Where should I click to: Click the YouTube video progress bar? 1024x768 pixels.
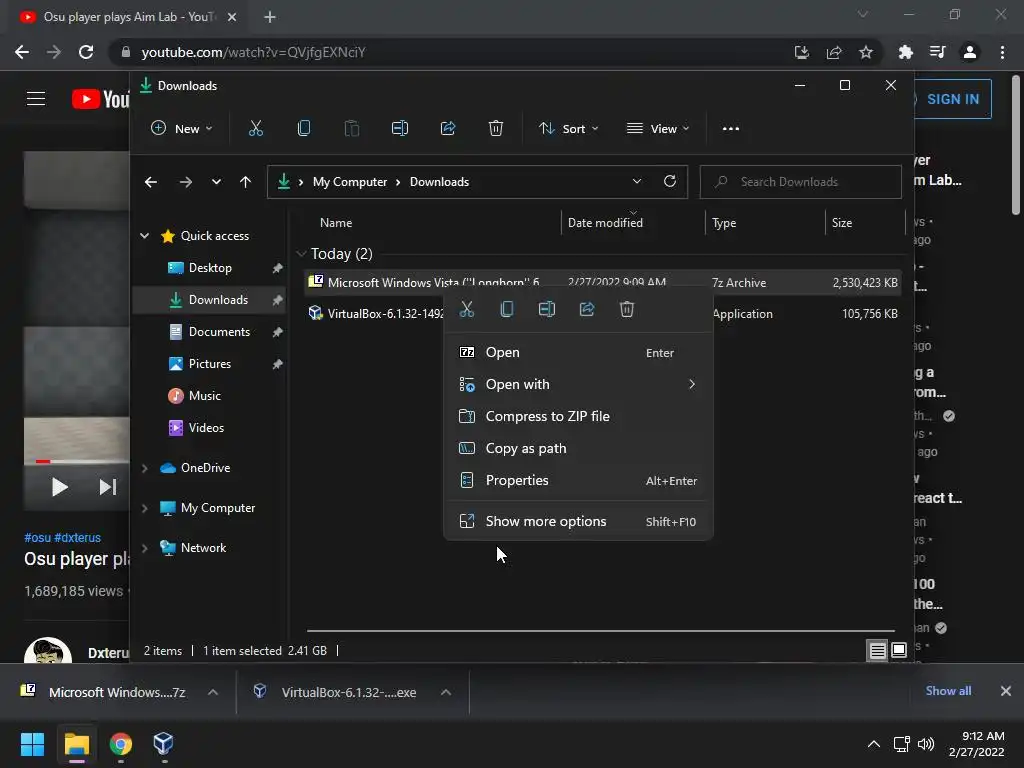tap(77, 461)
